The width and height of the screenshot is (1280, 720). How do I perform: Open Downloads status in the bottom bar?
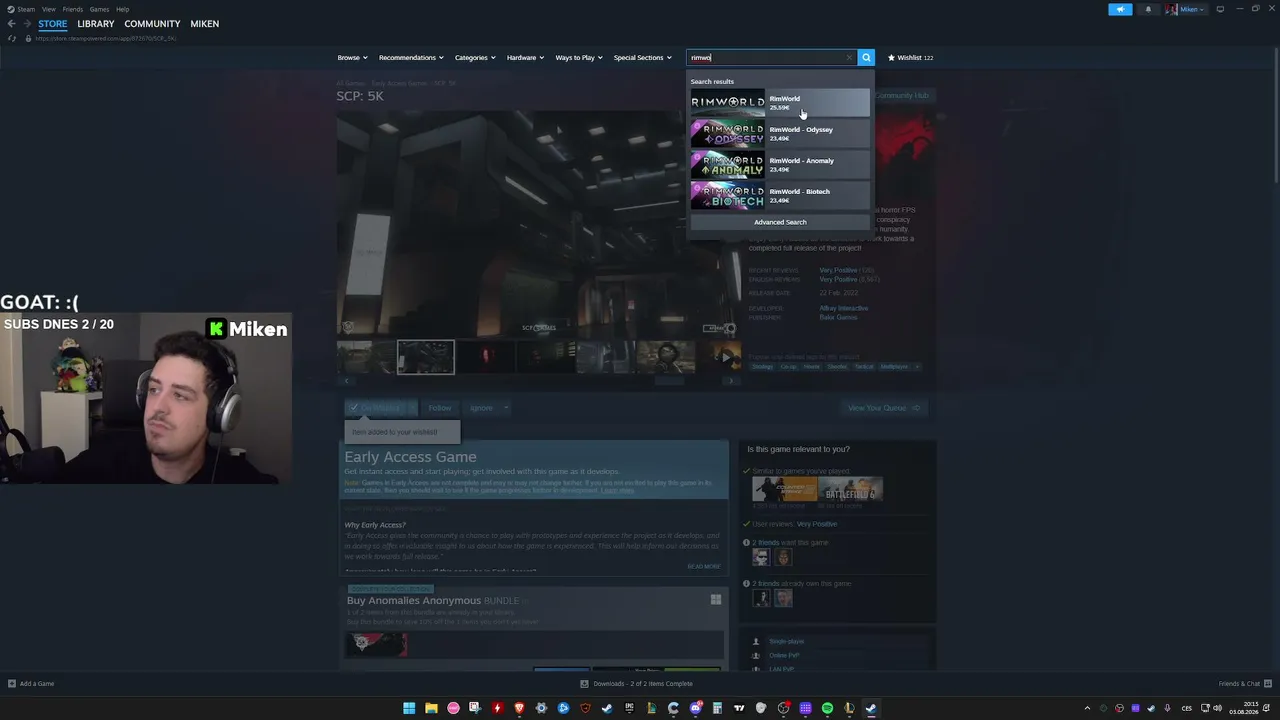click(637, 684)
